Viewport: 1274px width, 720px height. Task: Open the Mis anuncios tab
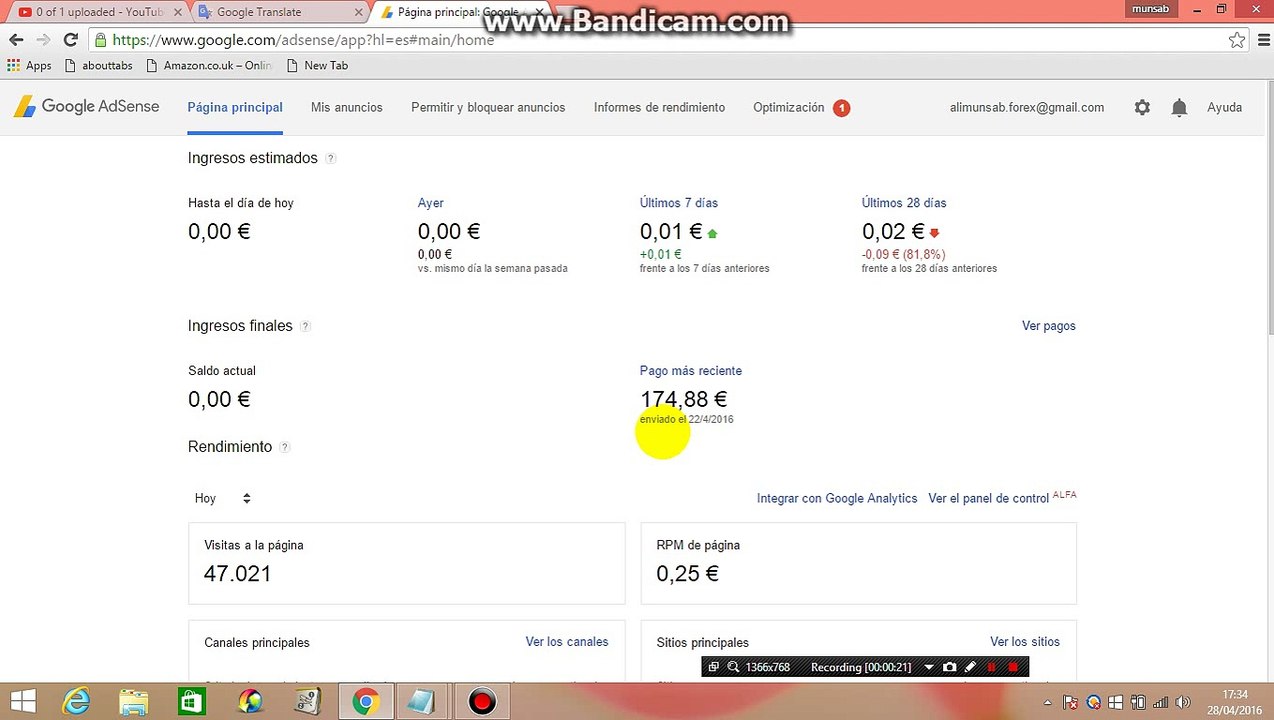[x=346, y=107]
